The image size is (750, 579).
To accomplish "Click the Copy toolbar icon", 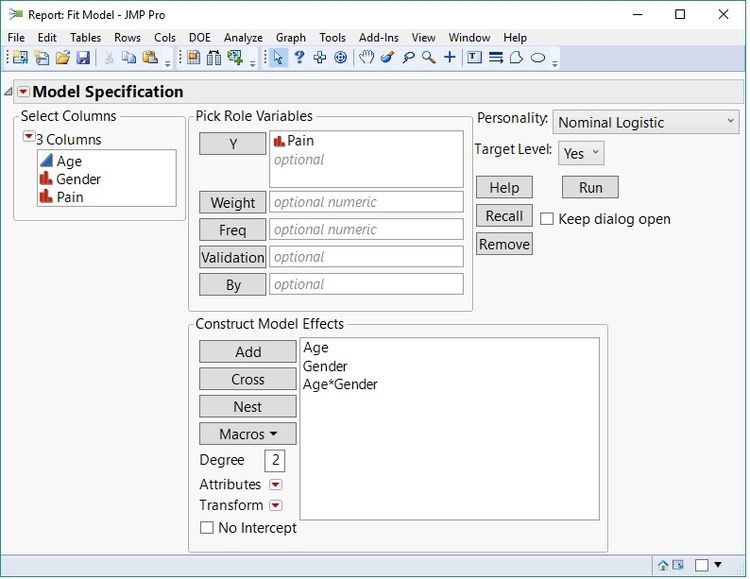I will coord(129,58).
